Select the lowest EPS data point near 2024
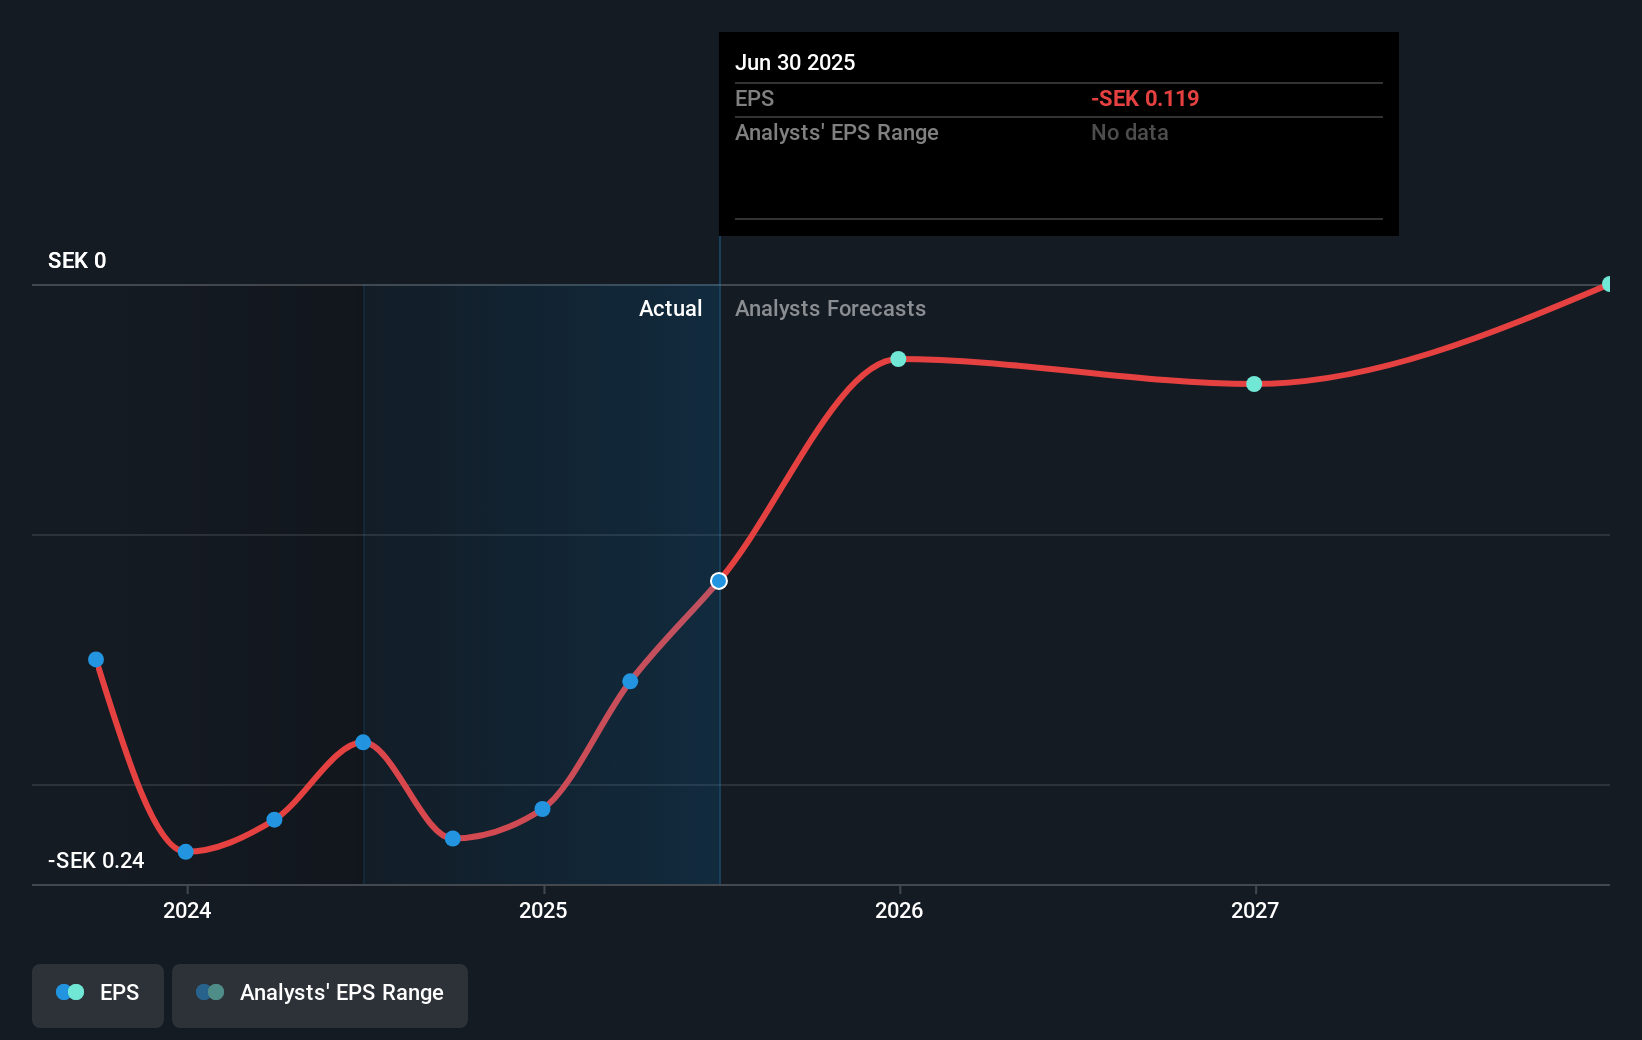The width and height of the screenshot is (1642, 1040). click(185, 852)
